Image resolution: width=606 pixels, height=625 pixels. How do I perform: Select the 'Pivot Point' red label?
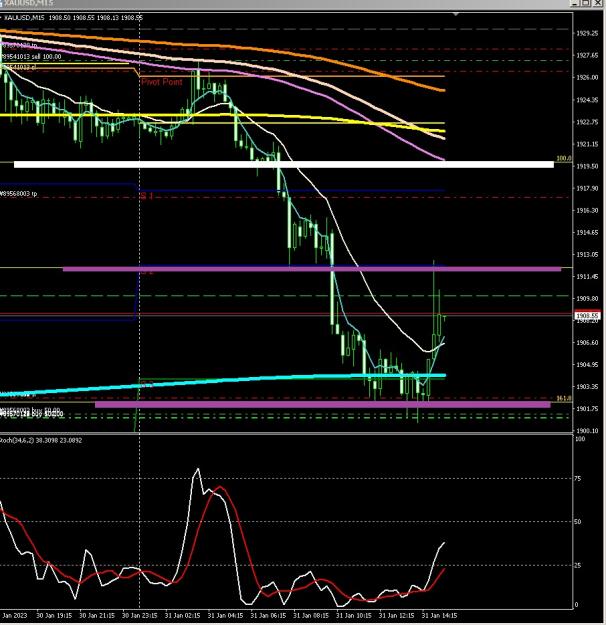(x=161, y=82)
